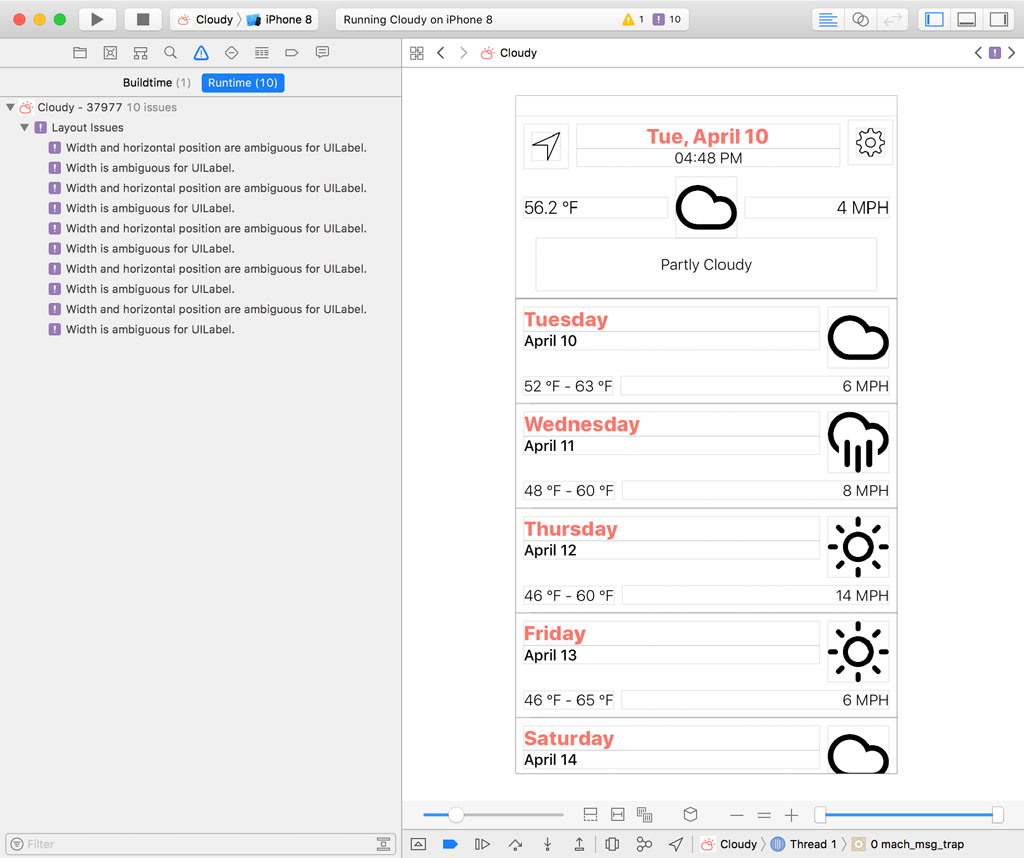Viewport: 1024px width, 858px height.
Task: Collapse the Layout Issues group
Action: point(25,128)
